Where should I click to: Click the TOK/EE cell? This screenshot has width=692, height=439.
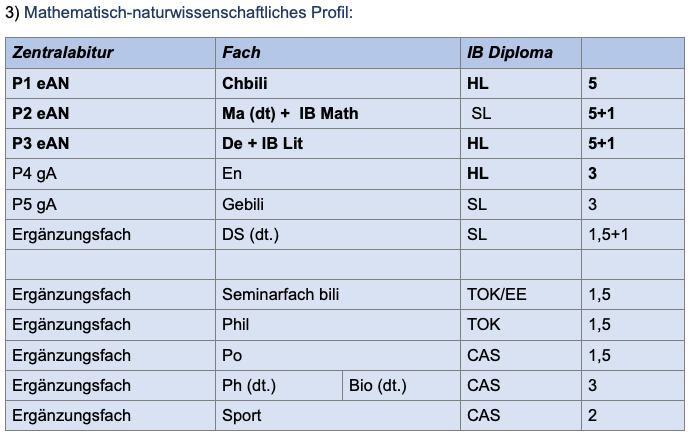521,294
